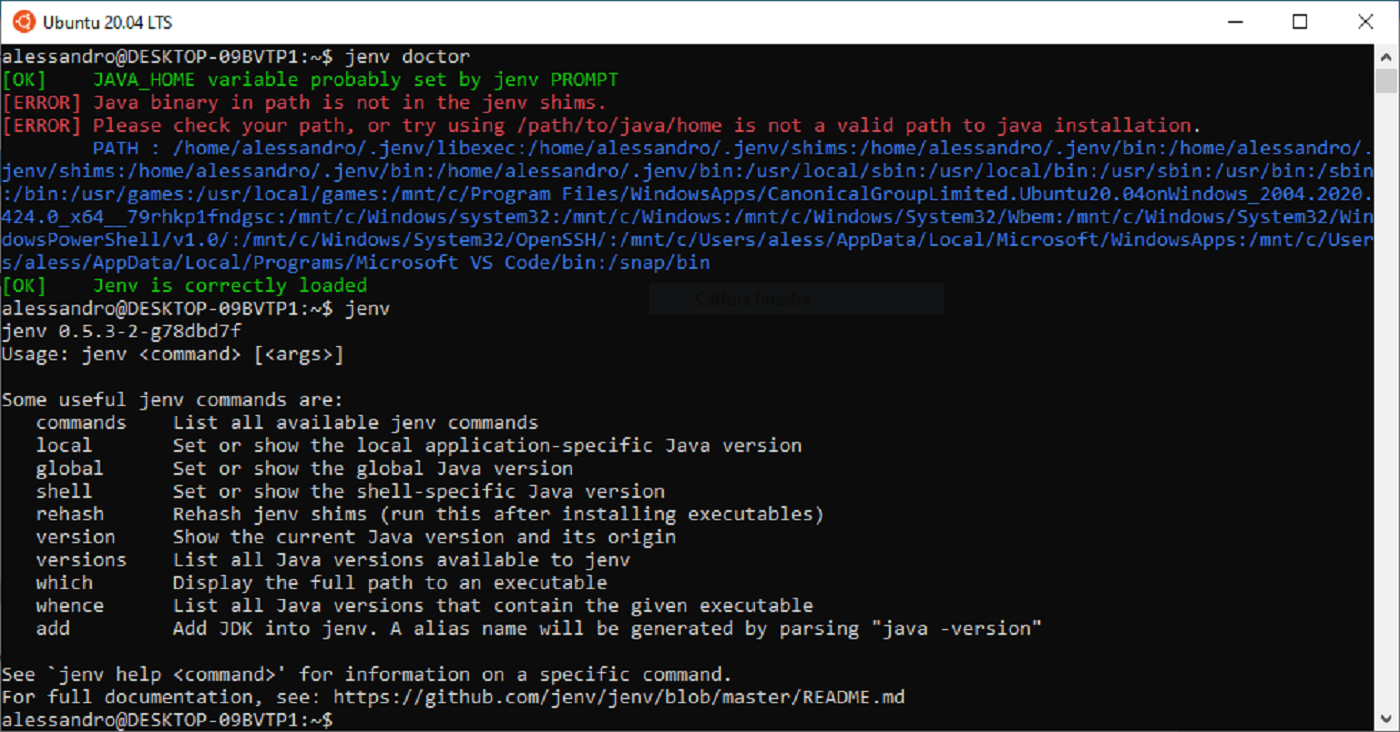Click the red "Java binary in path" error line
Viewport: 1400px width, 732px height.
[349, 103]
